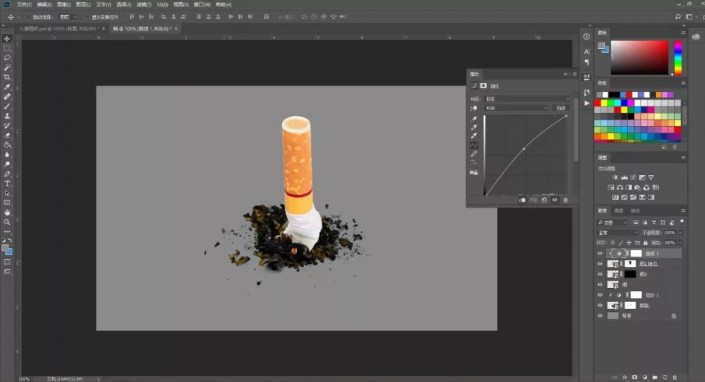Screen dimensions: 705x382
Task: Switch to the Channels tab
Action: pos(619,211)
